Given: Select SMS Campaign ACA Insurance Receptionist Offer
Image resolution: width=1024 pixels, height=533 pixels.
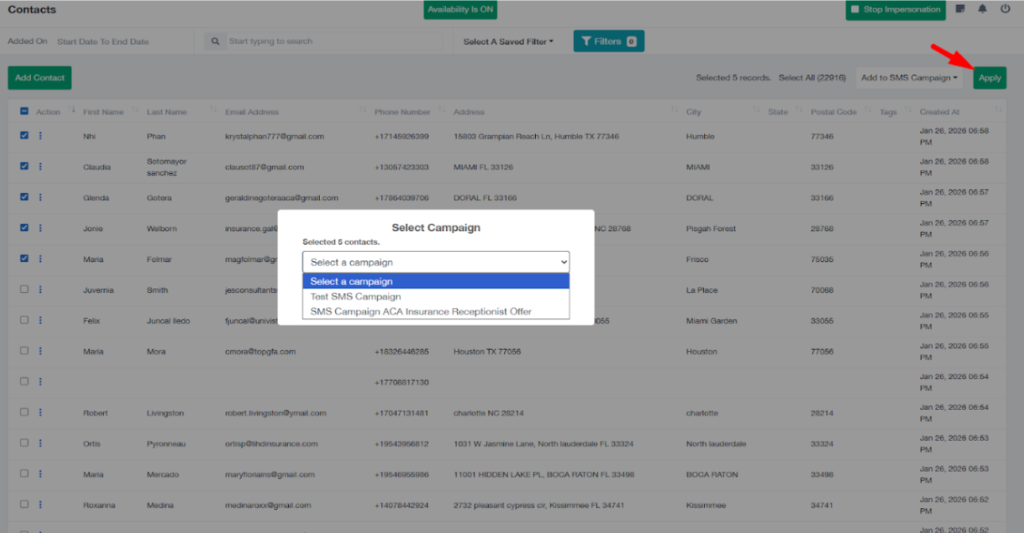Looking at the screenshot, I should pos(421,312).
